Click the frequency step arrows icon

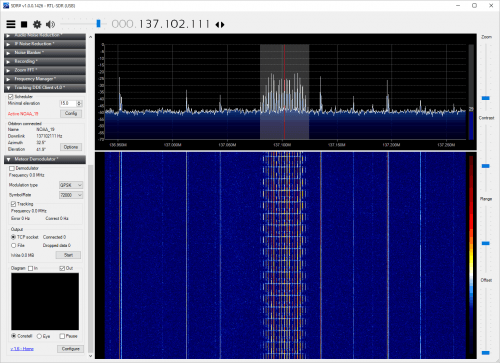click(x=220, y=25)
